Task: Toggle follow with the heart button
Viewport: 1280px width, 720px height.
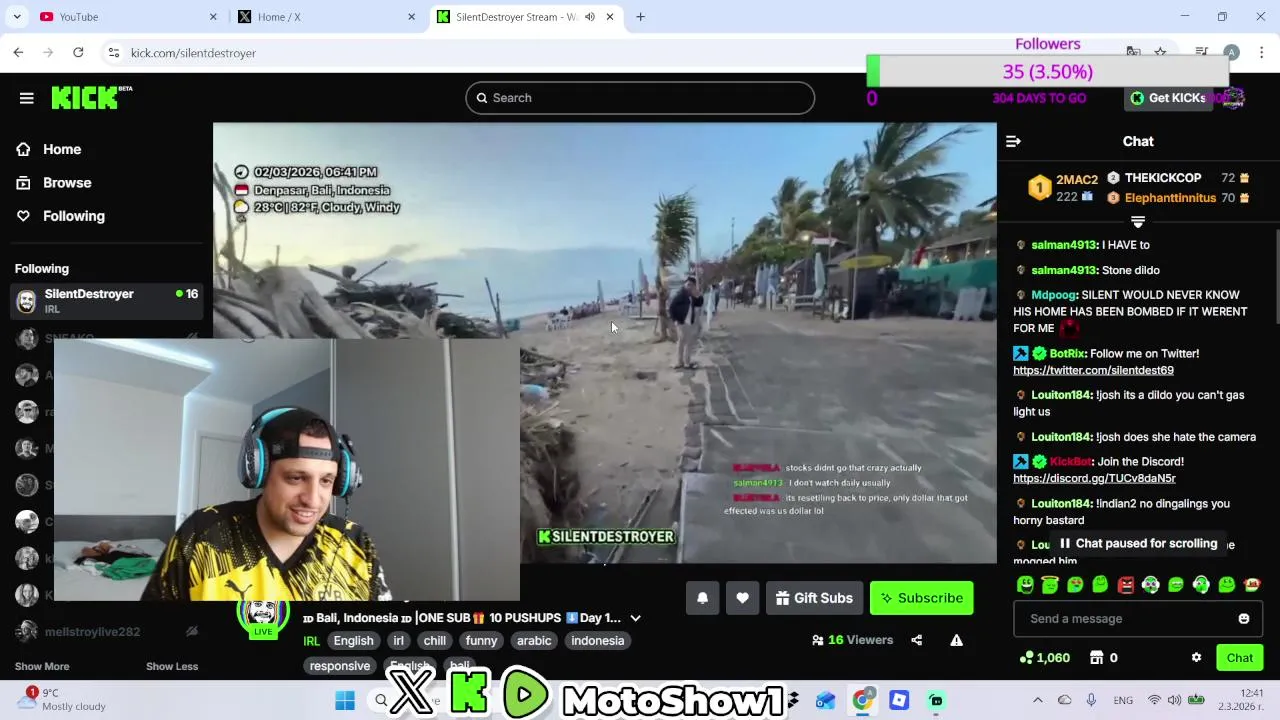Action: click(742, 598)
